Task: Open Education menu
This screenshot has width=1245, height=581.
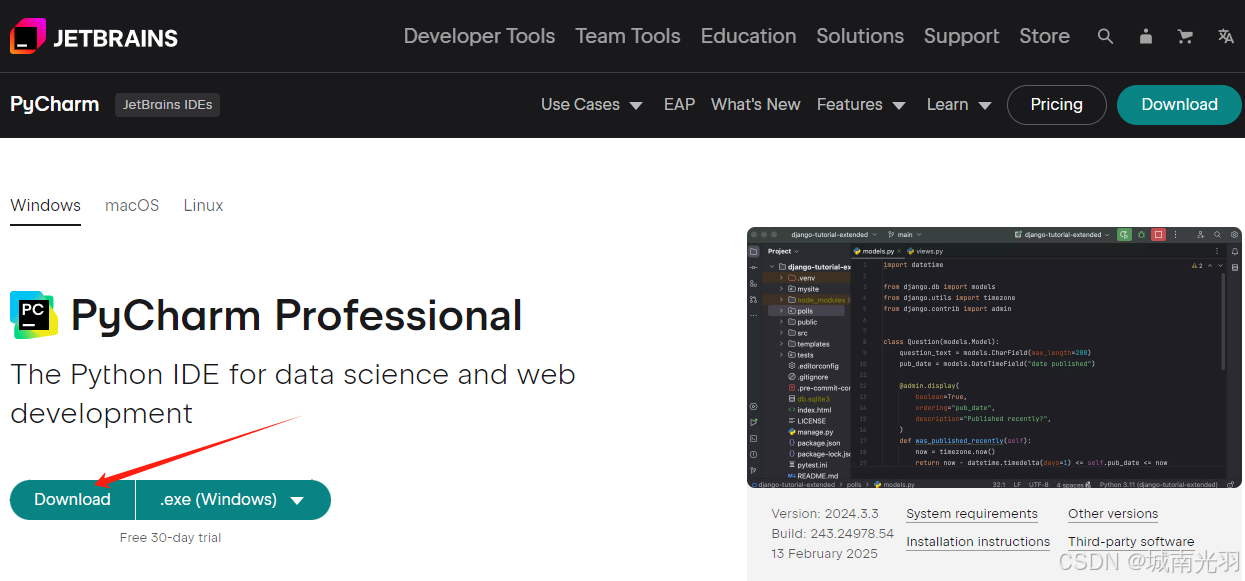Action: coord(749,36)
